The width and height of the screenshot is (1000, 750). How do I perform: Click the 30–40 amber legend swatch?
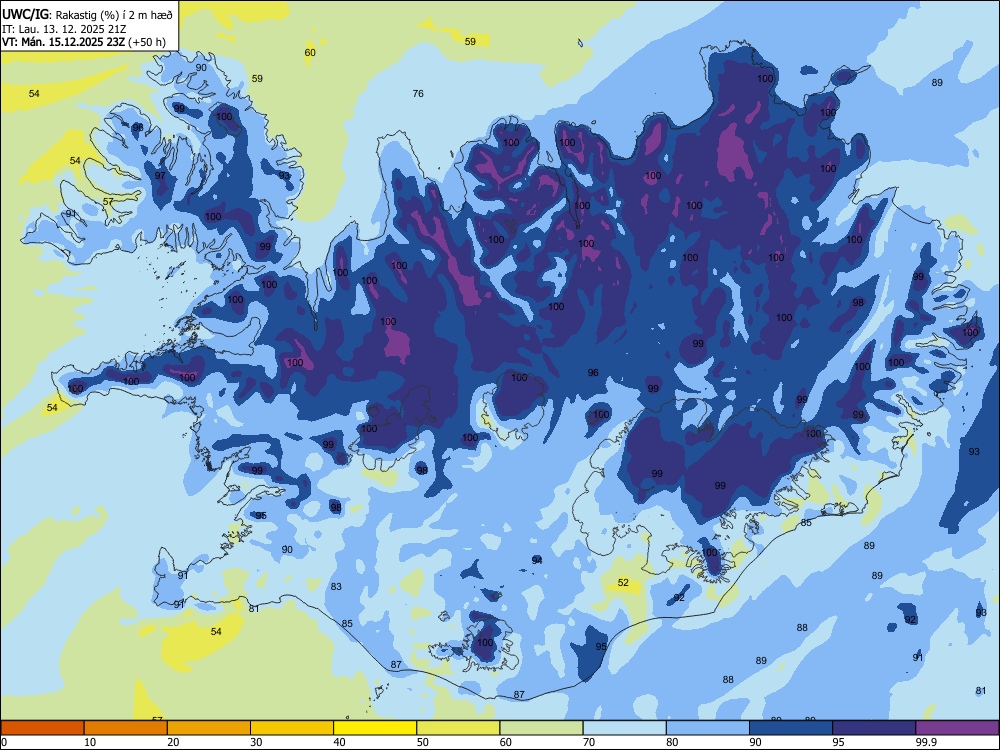point(292,728)
